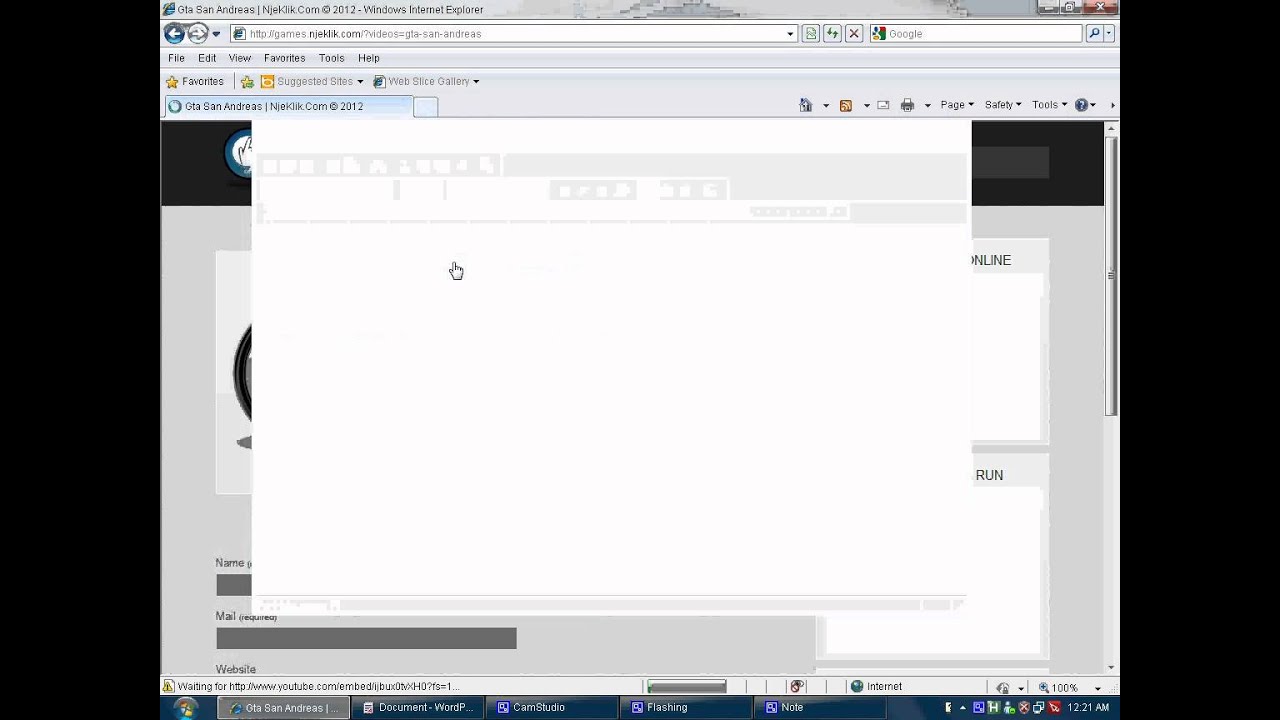Open the Favorites menu in menu bar
Screen dimensions: 1280x720
click(285, 58)
